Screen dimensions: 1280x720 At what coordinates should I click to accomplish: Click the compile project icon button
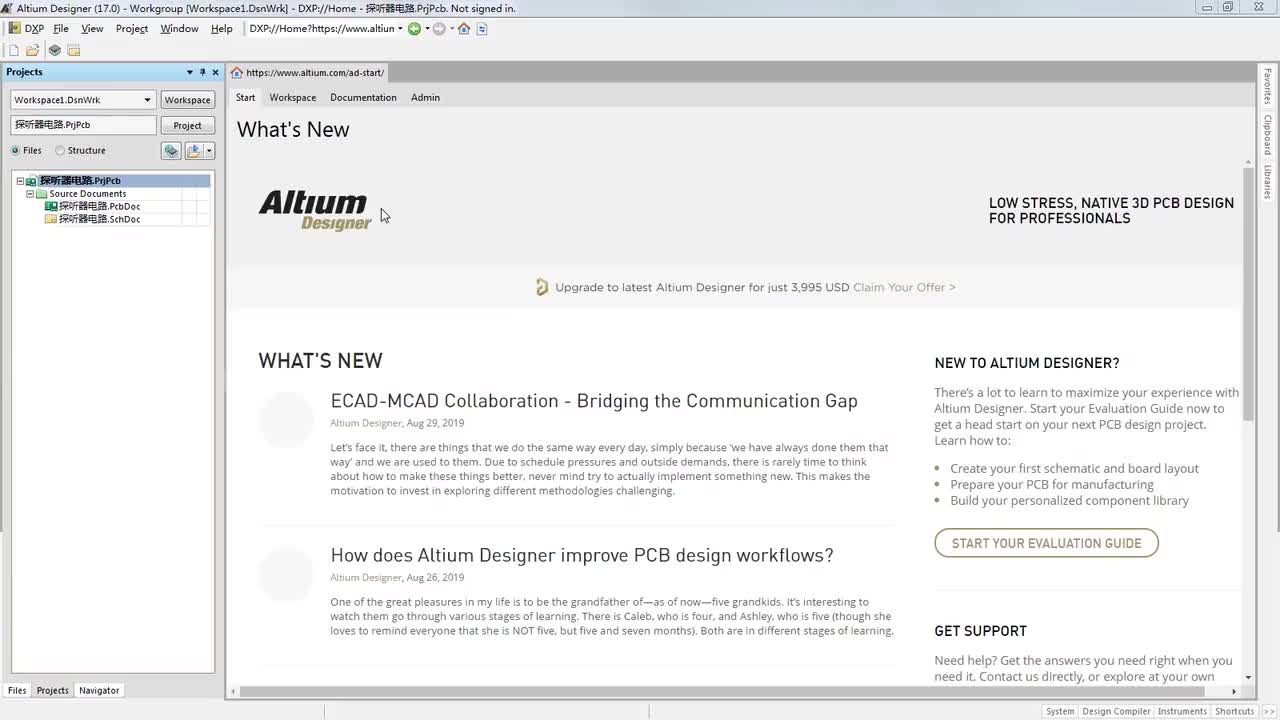[x=171, y=150]
